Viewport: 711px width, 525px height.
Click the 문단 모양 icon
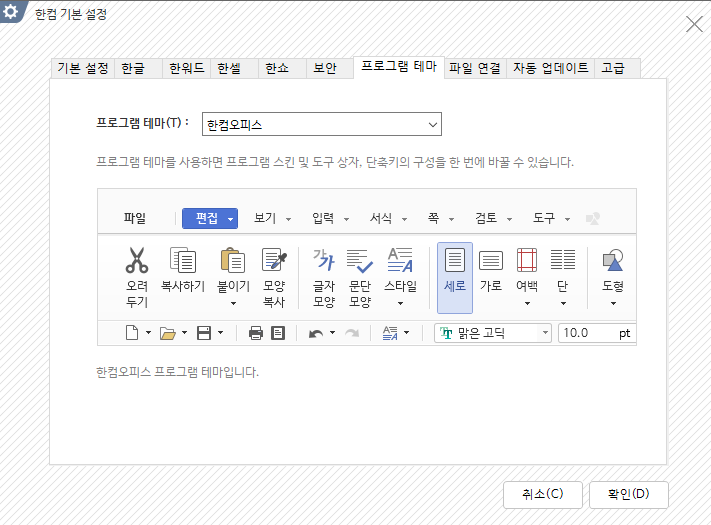[360, 261]
